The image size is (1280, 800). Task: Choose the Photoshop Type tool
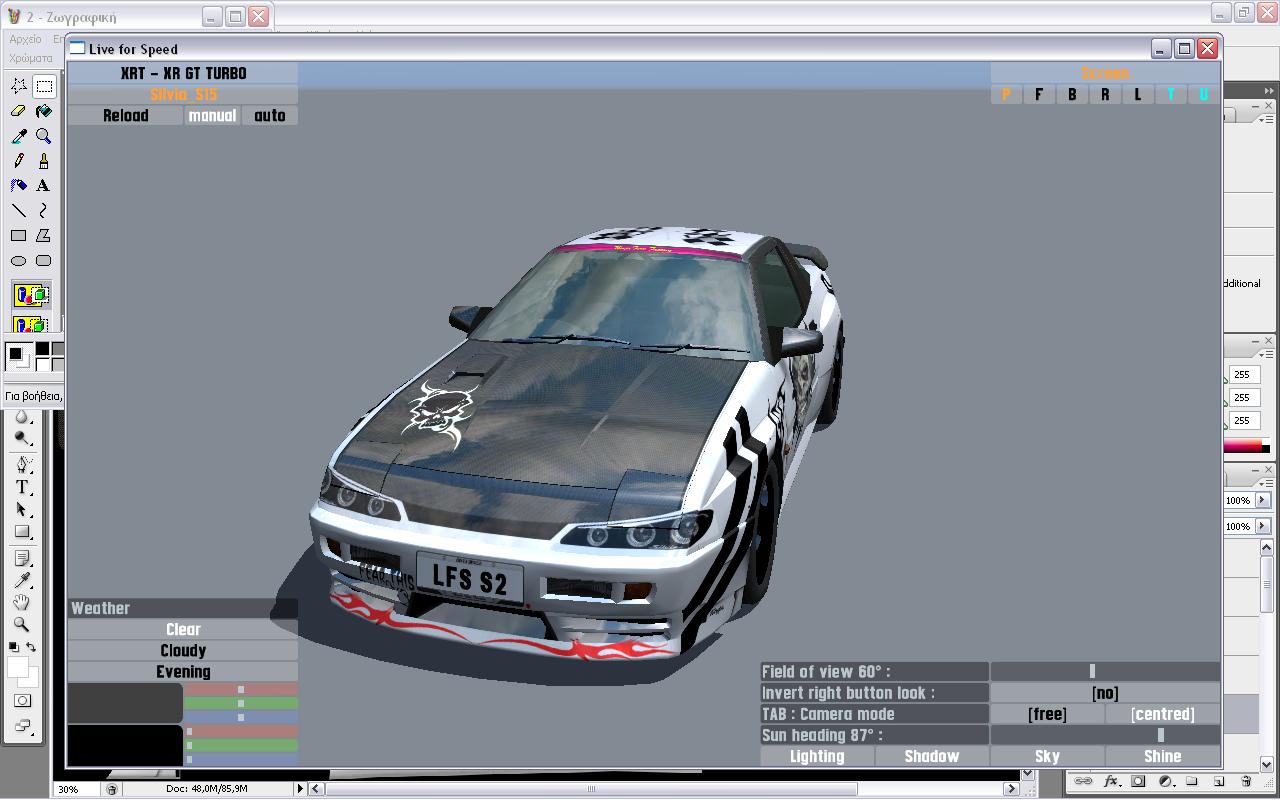(x=22, y=488)
